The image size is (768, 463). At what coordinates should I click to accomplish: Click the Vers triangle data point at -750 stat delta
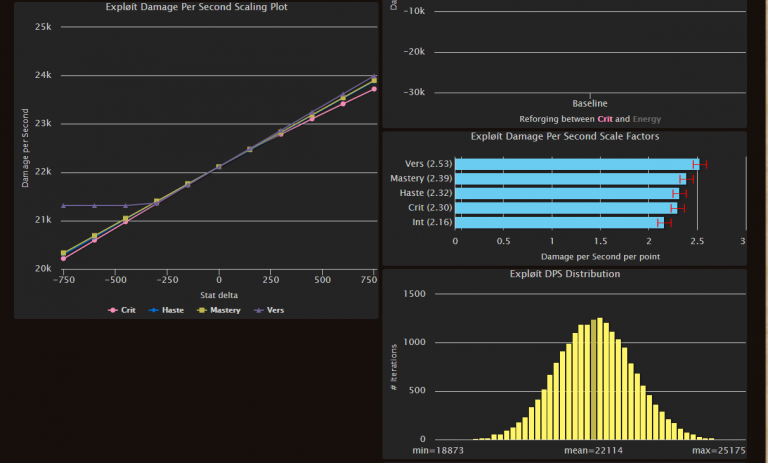click(64, 205)
